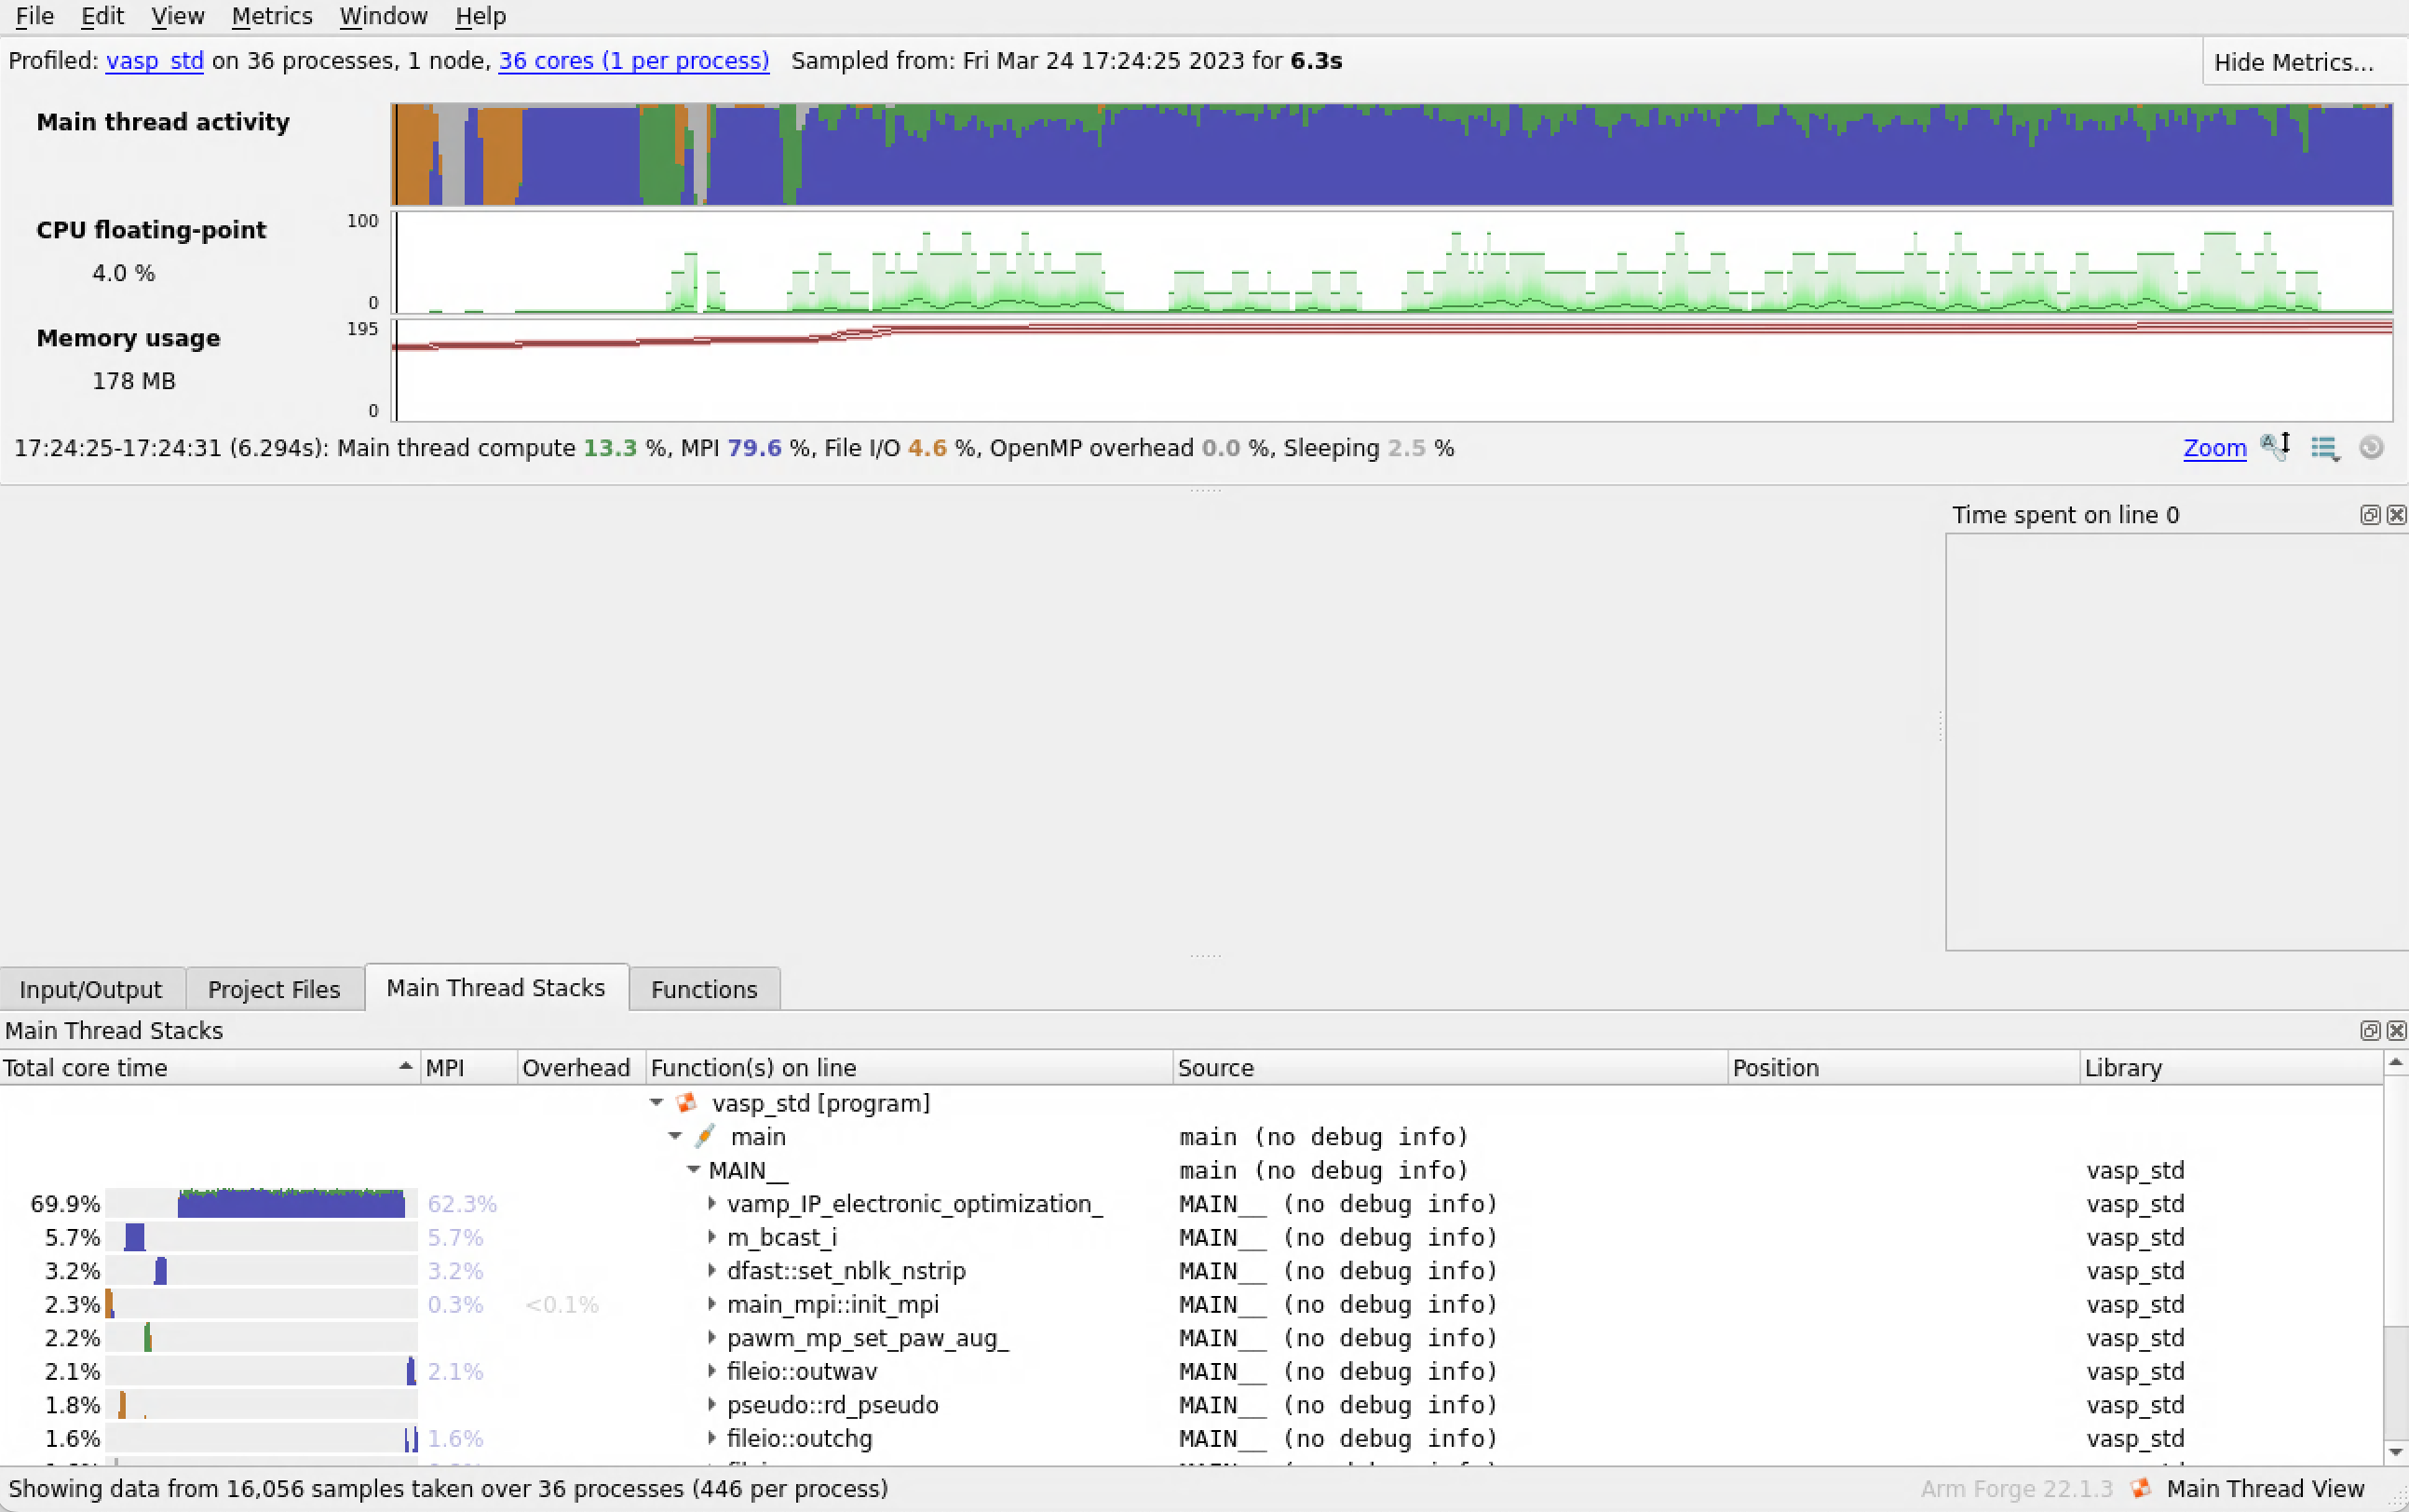2409x1512 pixels.
Task: Undock the Time spent on line panel
Action: click(x=2369, y=515)
